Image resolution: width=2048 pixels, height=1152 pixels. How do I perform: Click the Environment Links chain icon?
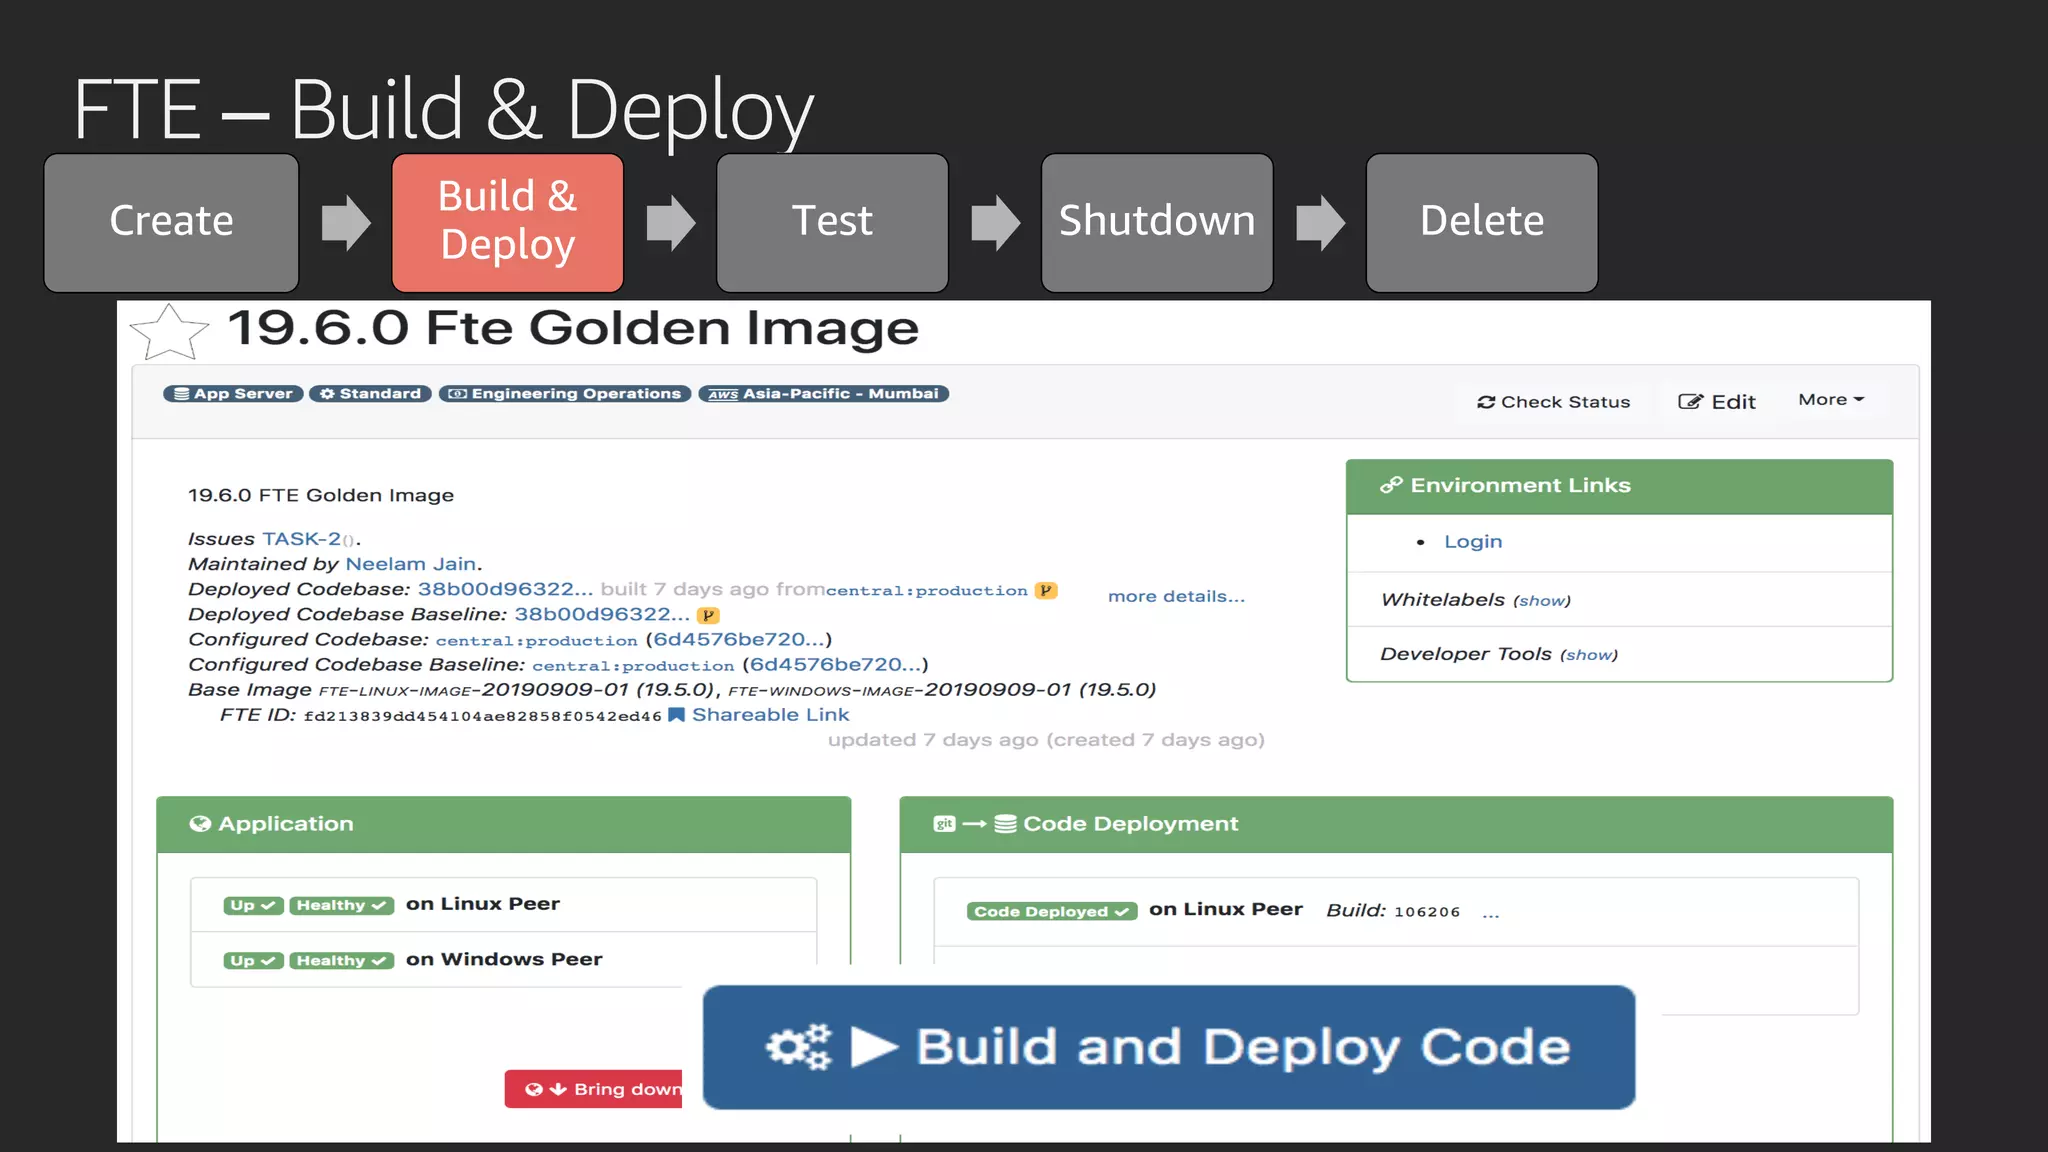1391,485
